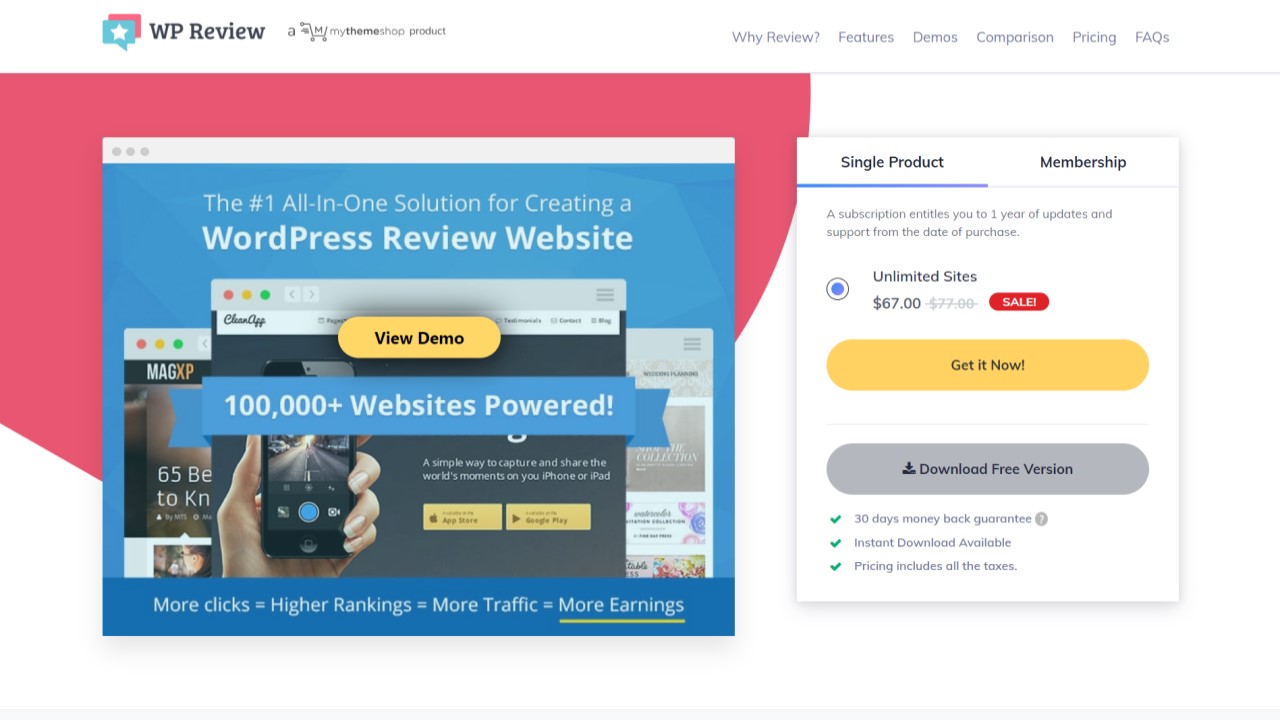Click the back arrow in the CleanApp mockup toolbar

[x=290, y=295]
